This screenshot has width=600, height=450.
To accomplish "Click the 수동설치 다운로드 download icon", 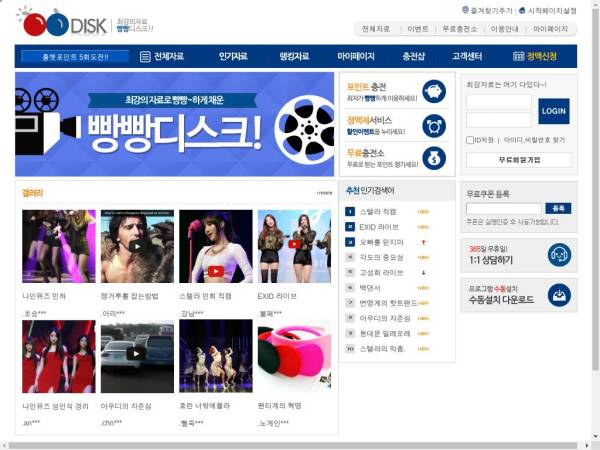I will [x=562, y=294].
